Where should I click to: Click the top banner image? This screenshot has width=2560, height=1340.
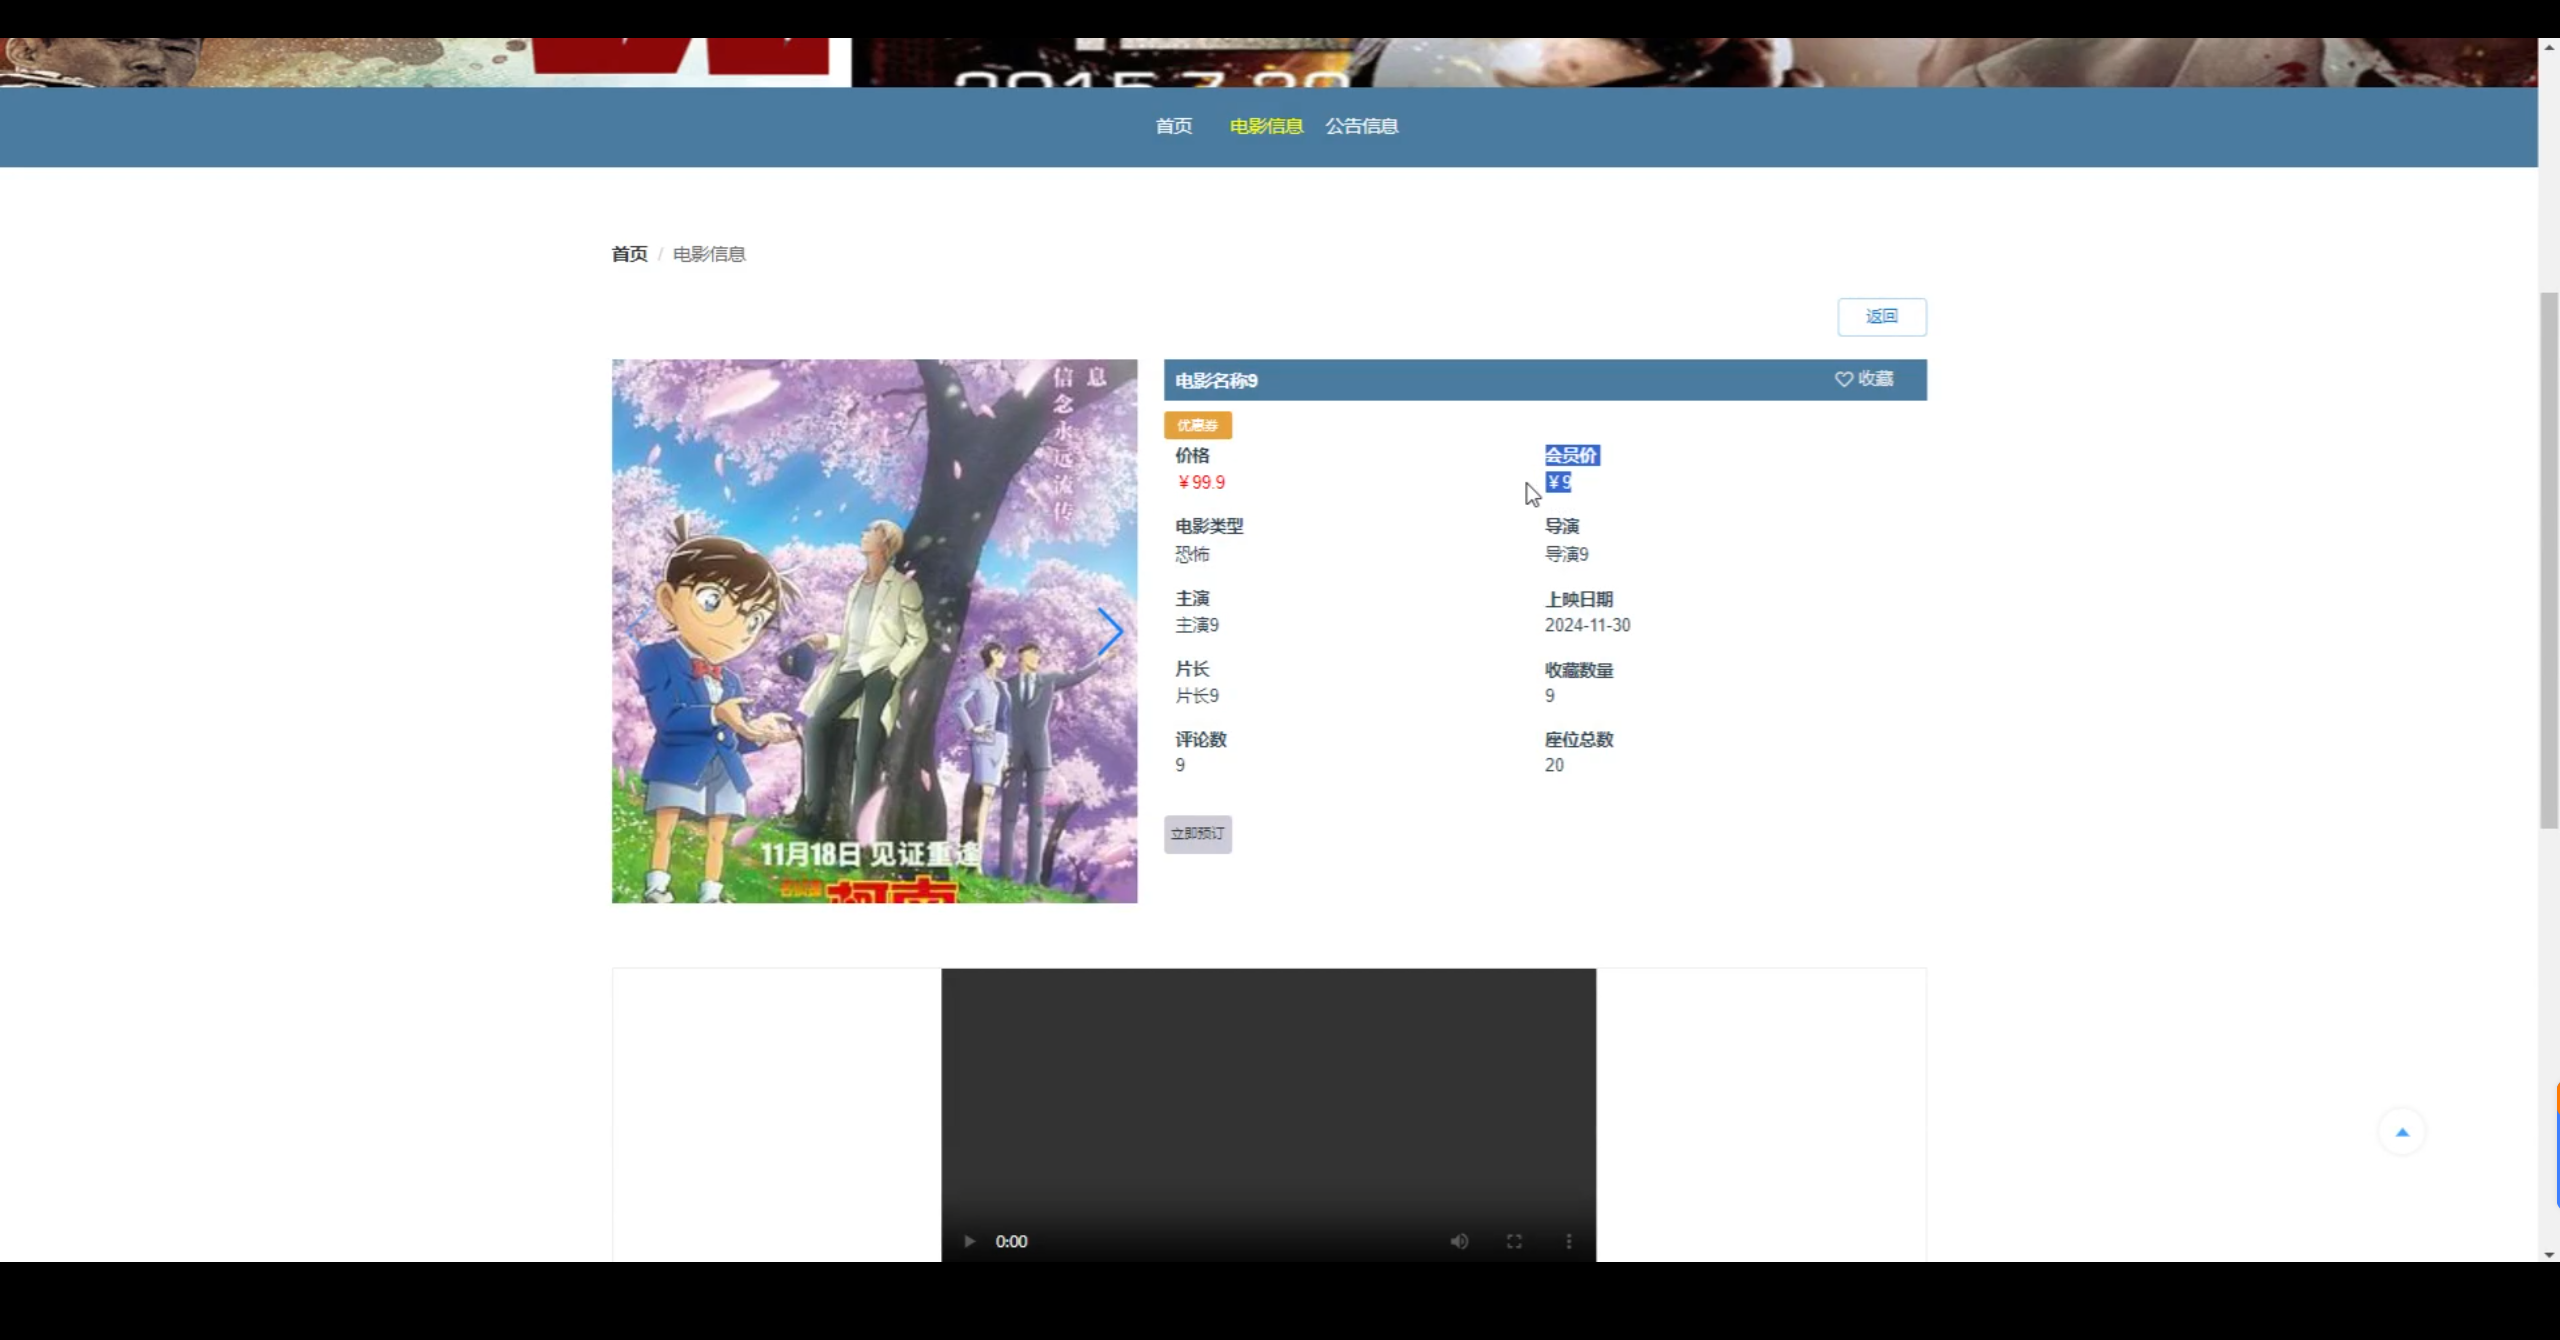point(1268,62)
